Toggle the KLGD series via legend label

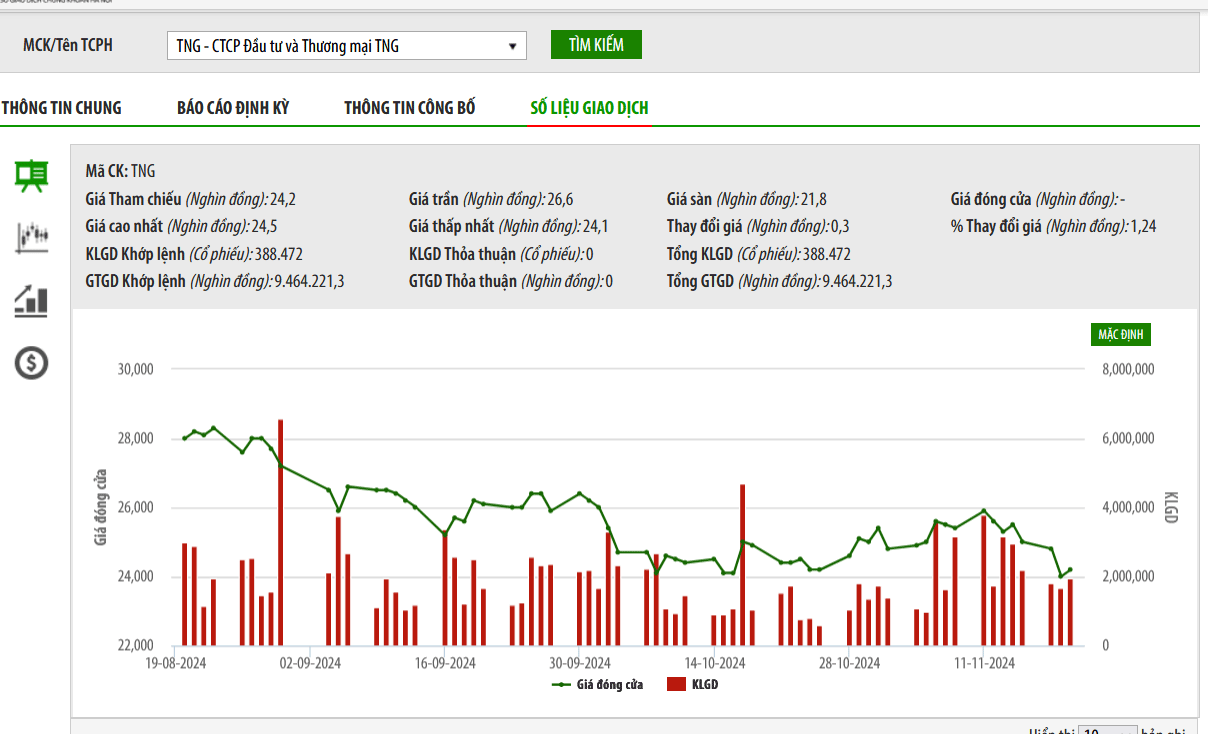pos(704,685)
